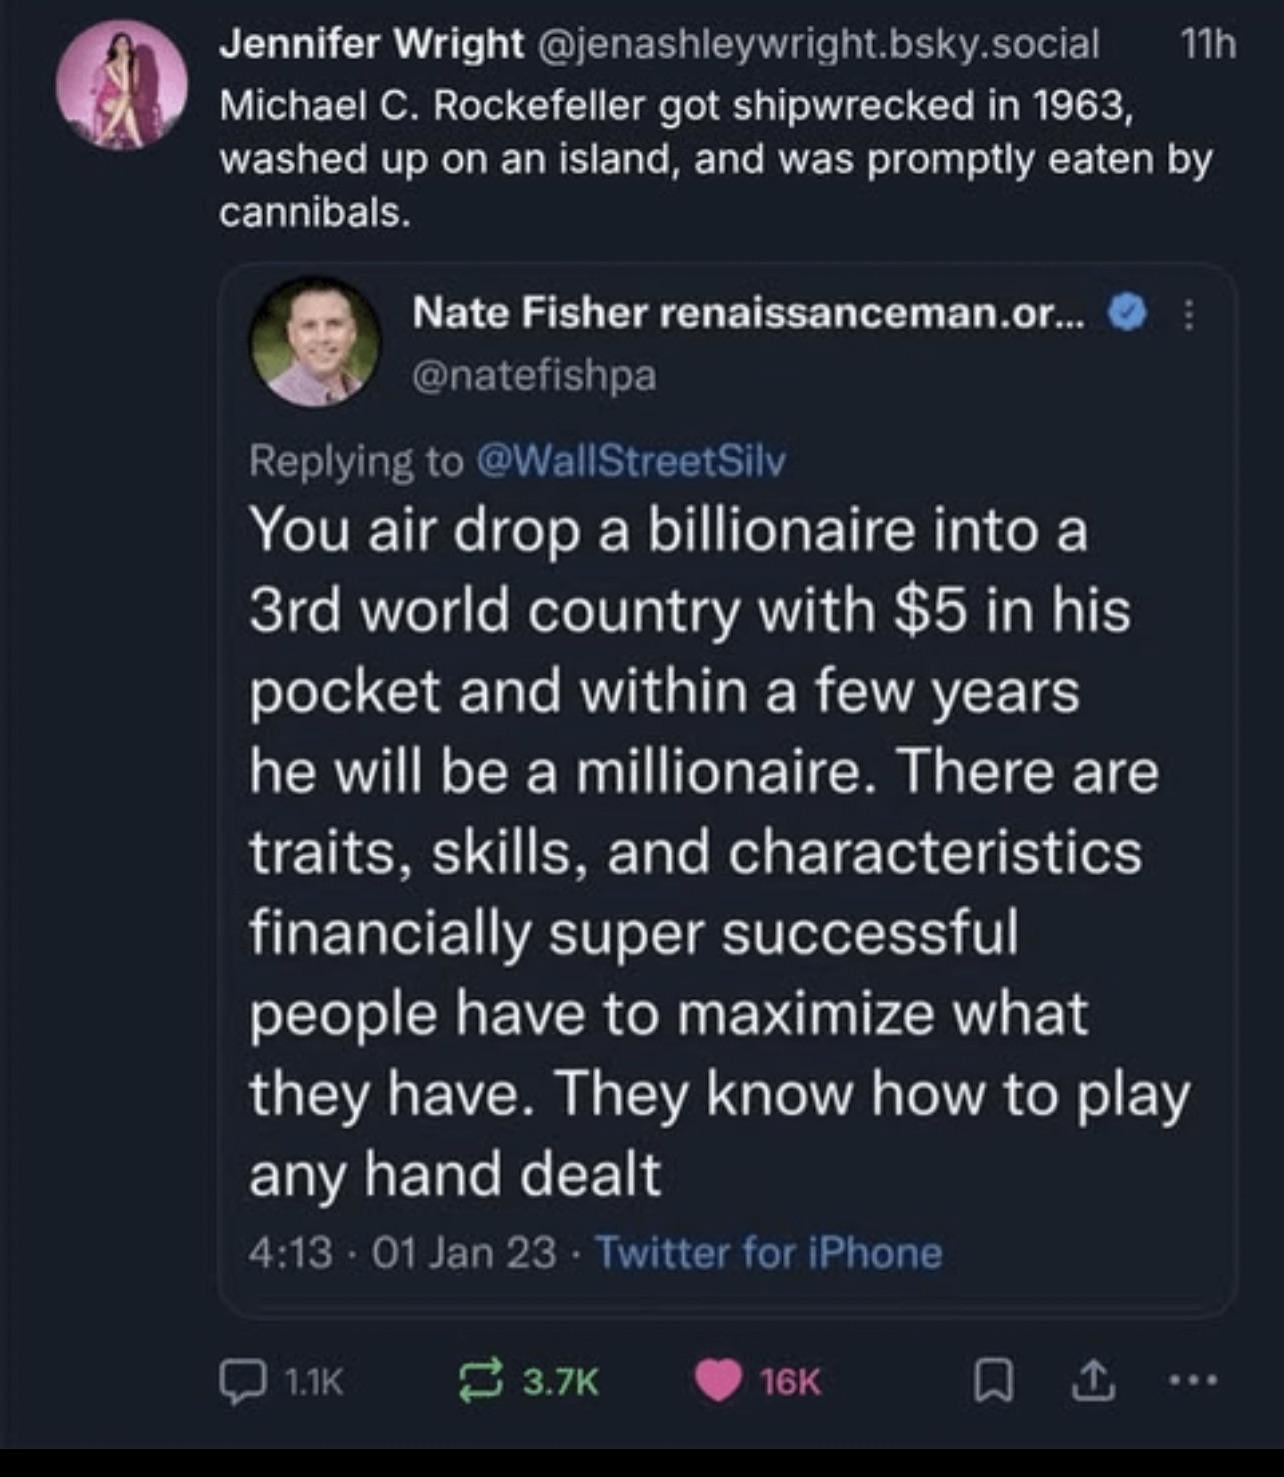Click the 11h post timestamp

pos(1207,44)
